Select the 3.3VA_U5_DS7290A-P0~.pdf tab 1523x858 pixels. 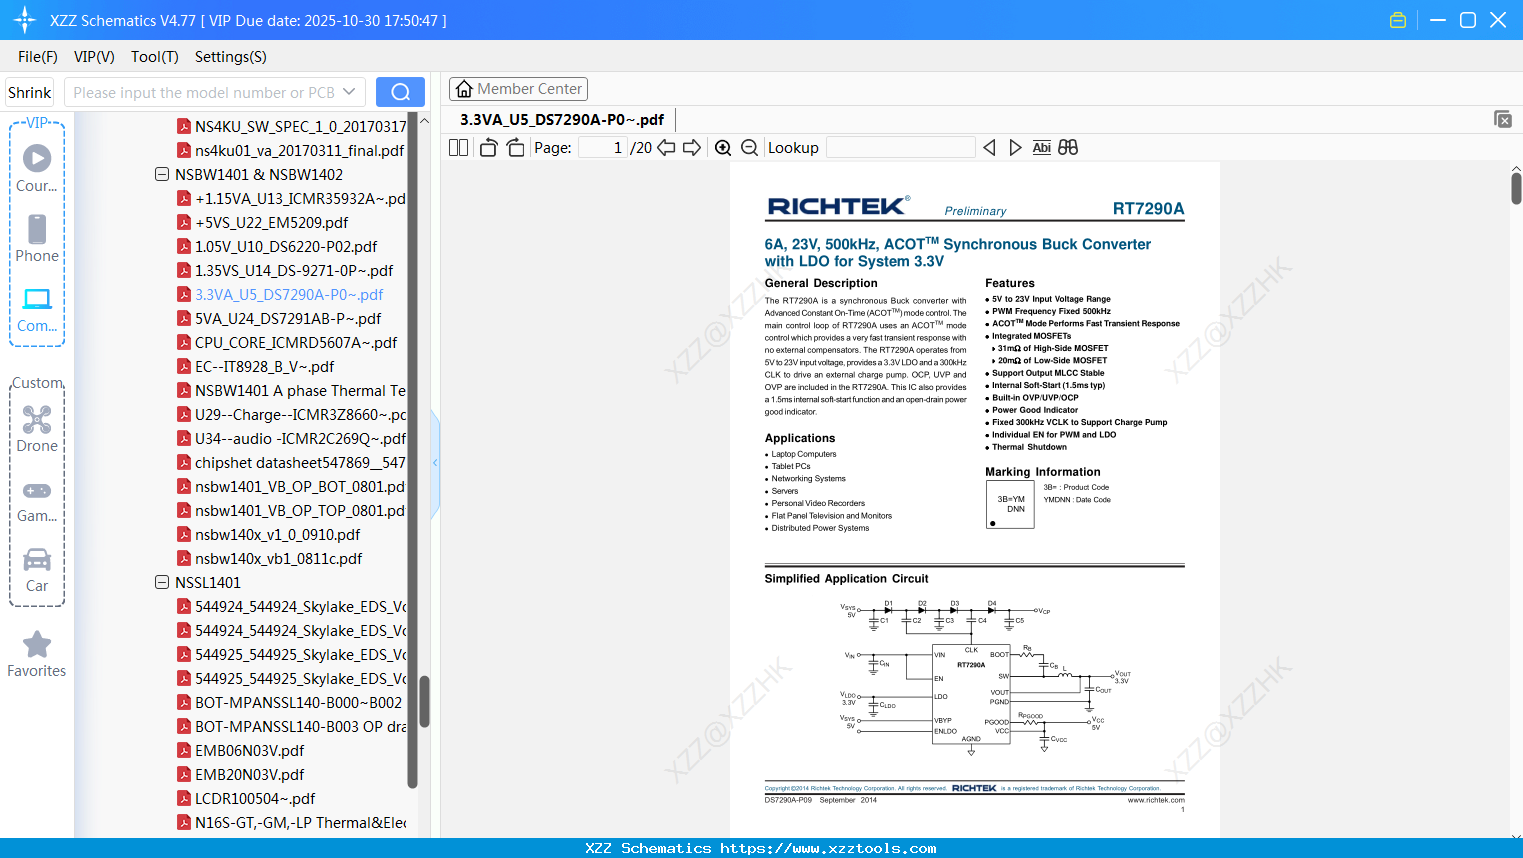coord(562,120)
